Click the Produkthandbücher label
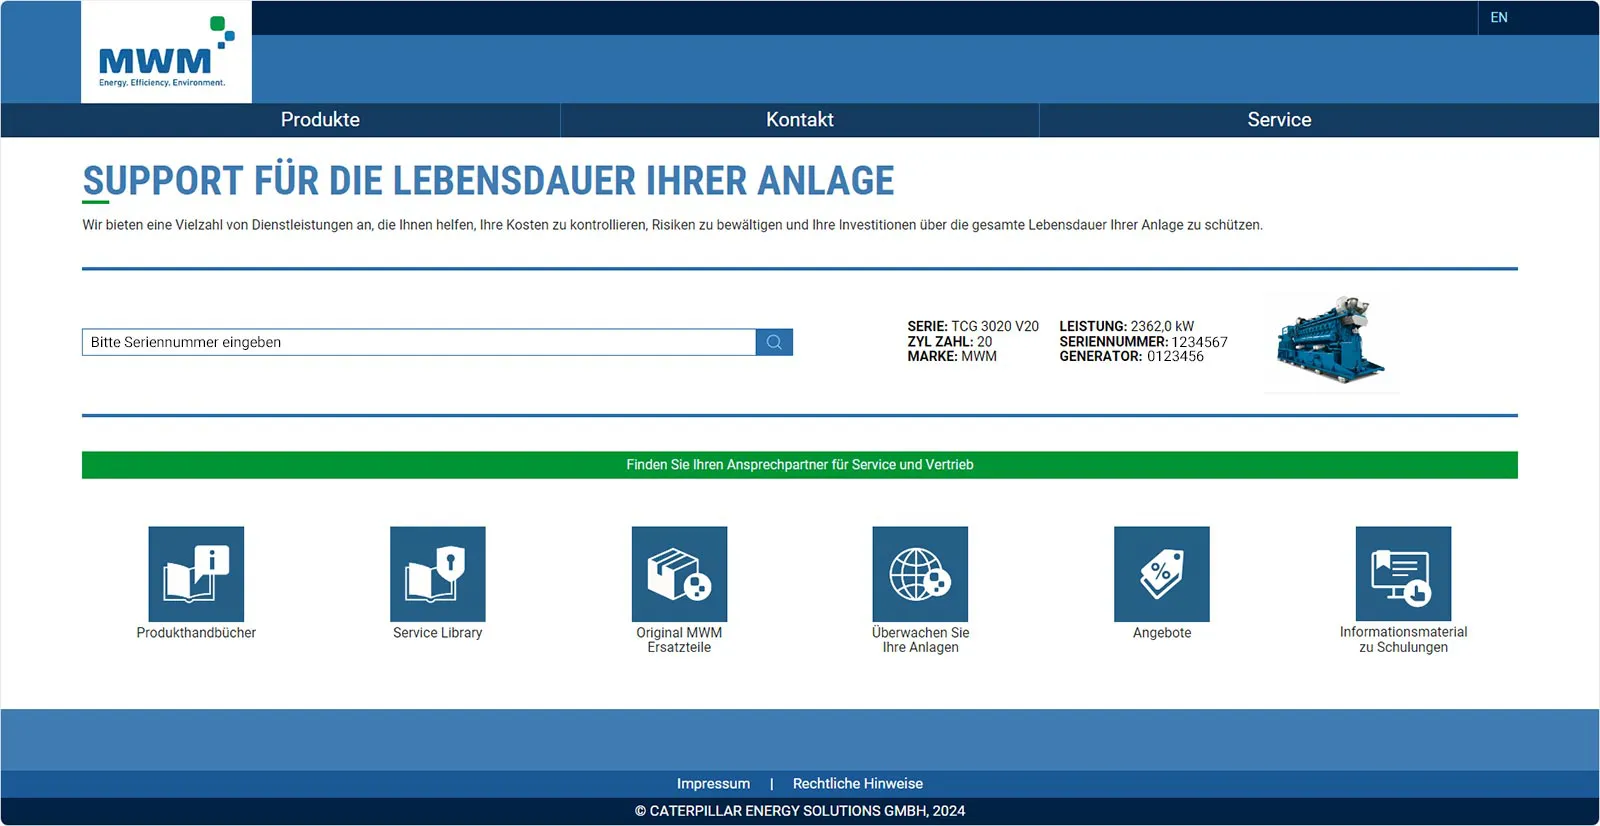Image resolution: width=1600 pixels, height=826 pixels. 196,633
